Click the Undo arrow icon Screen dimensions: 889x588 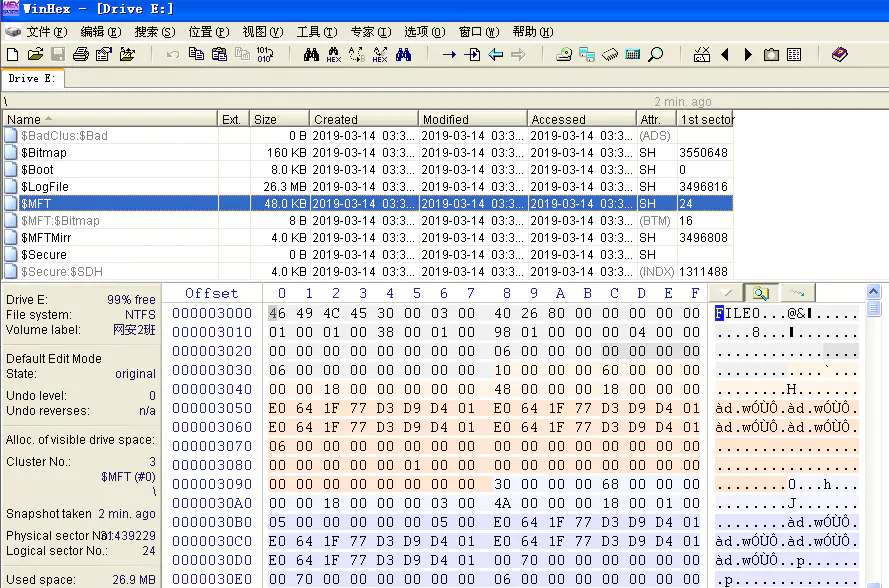click(x=173, y=54)
